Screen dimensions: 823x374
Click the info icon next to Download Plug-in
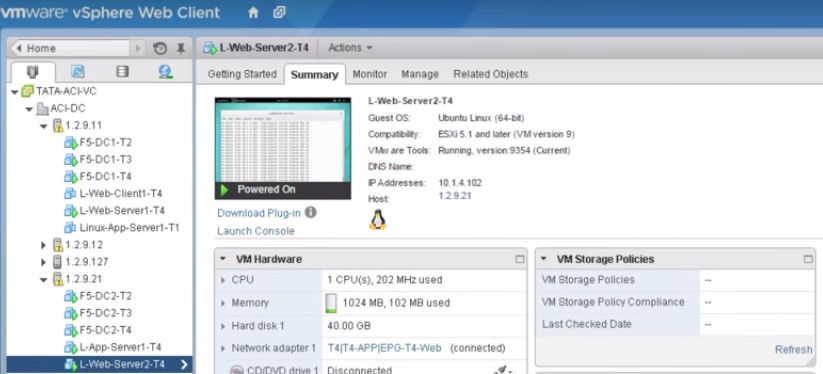311,212
